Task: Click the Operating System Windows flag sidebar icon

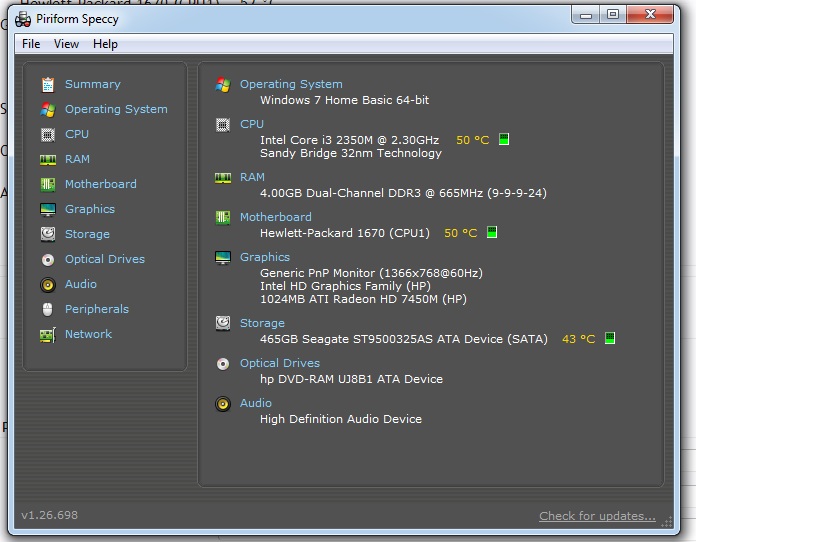Action: click(48, 109)
